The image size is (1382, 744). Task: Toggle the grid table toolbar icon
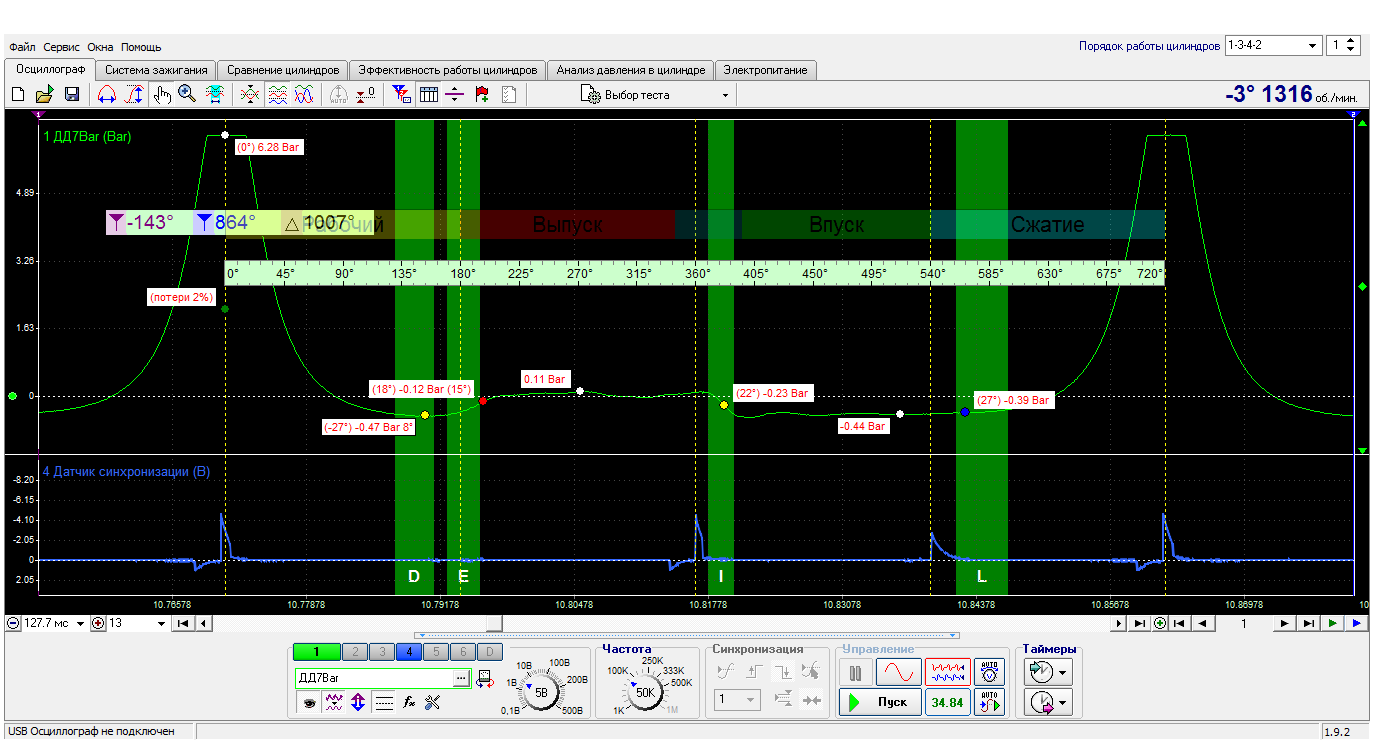(x=428, y=95)
